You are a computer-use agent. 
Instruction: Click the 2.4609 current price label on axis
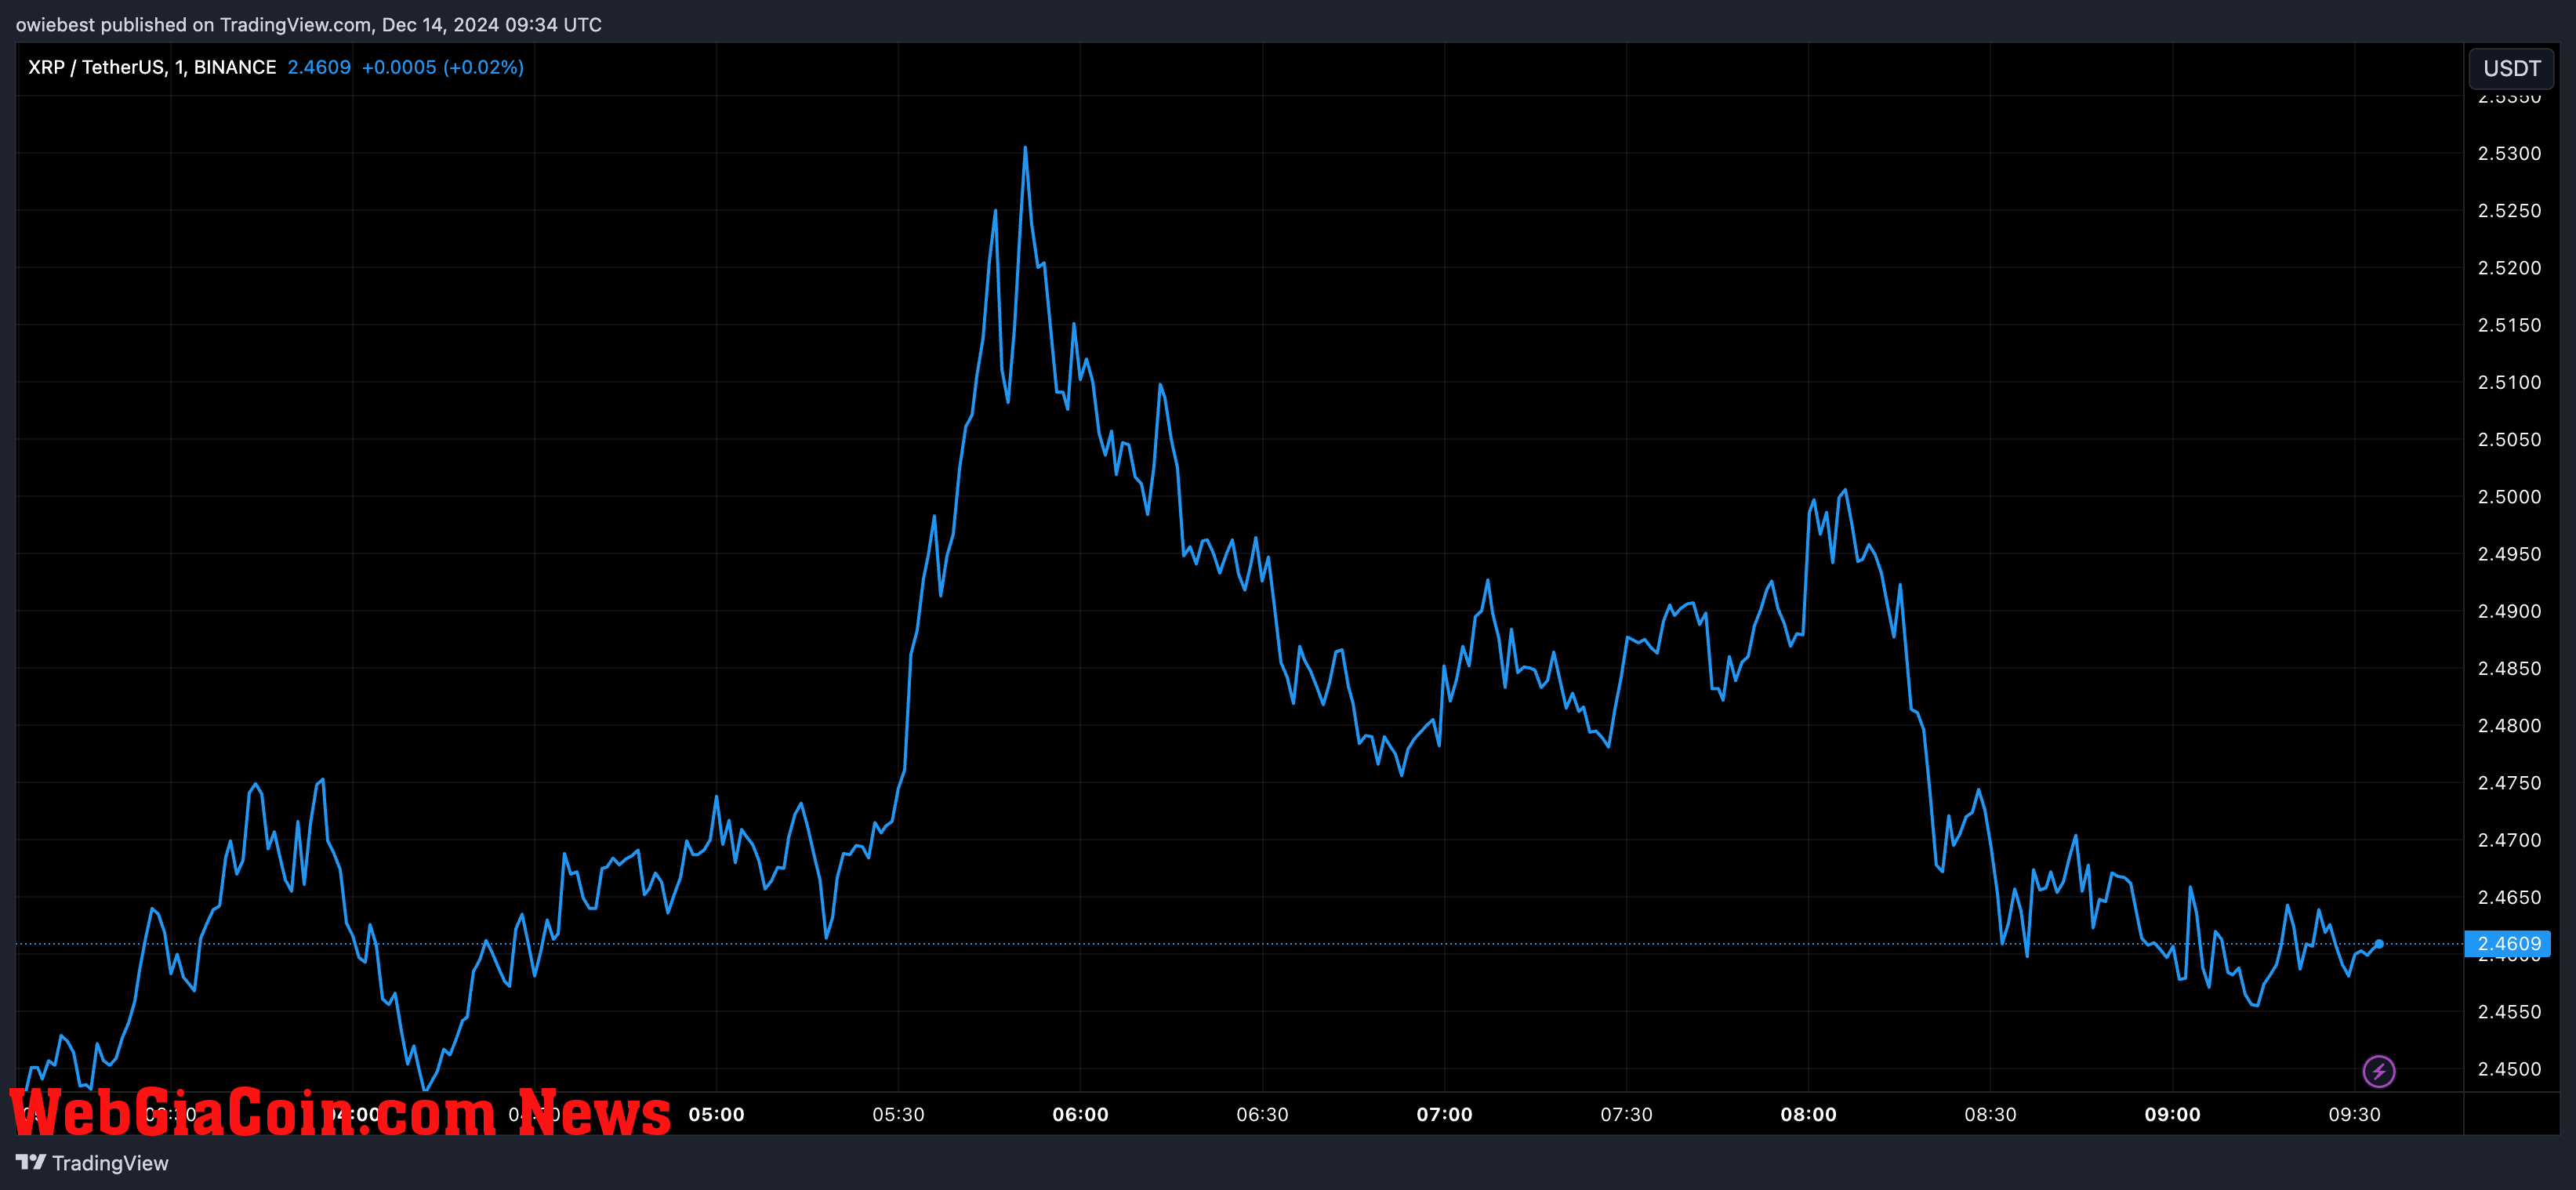point(2508,943)
